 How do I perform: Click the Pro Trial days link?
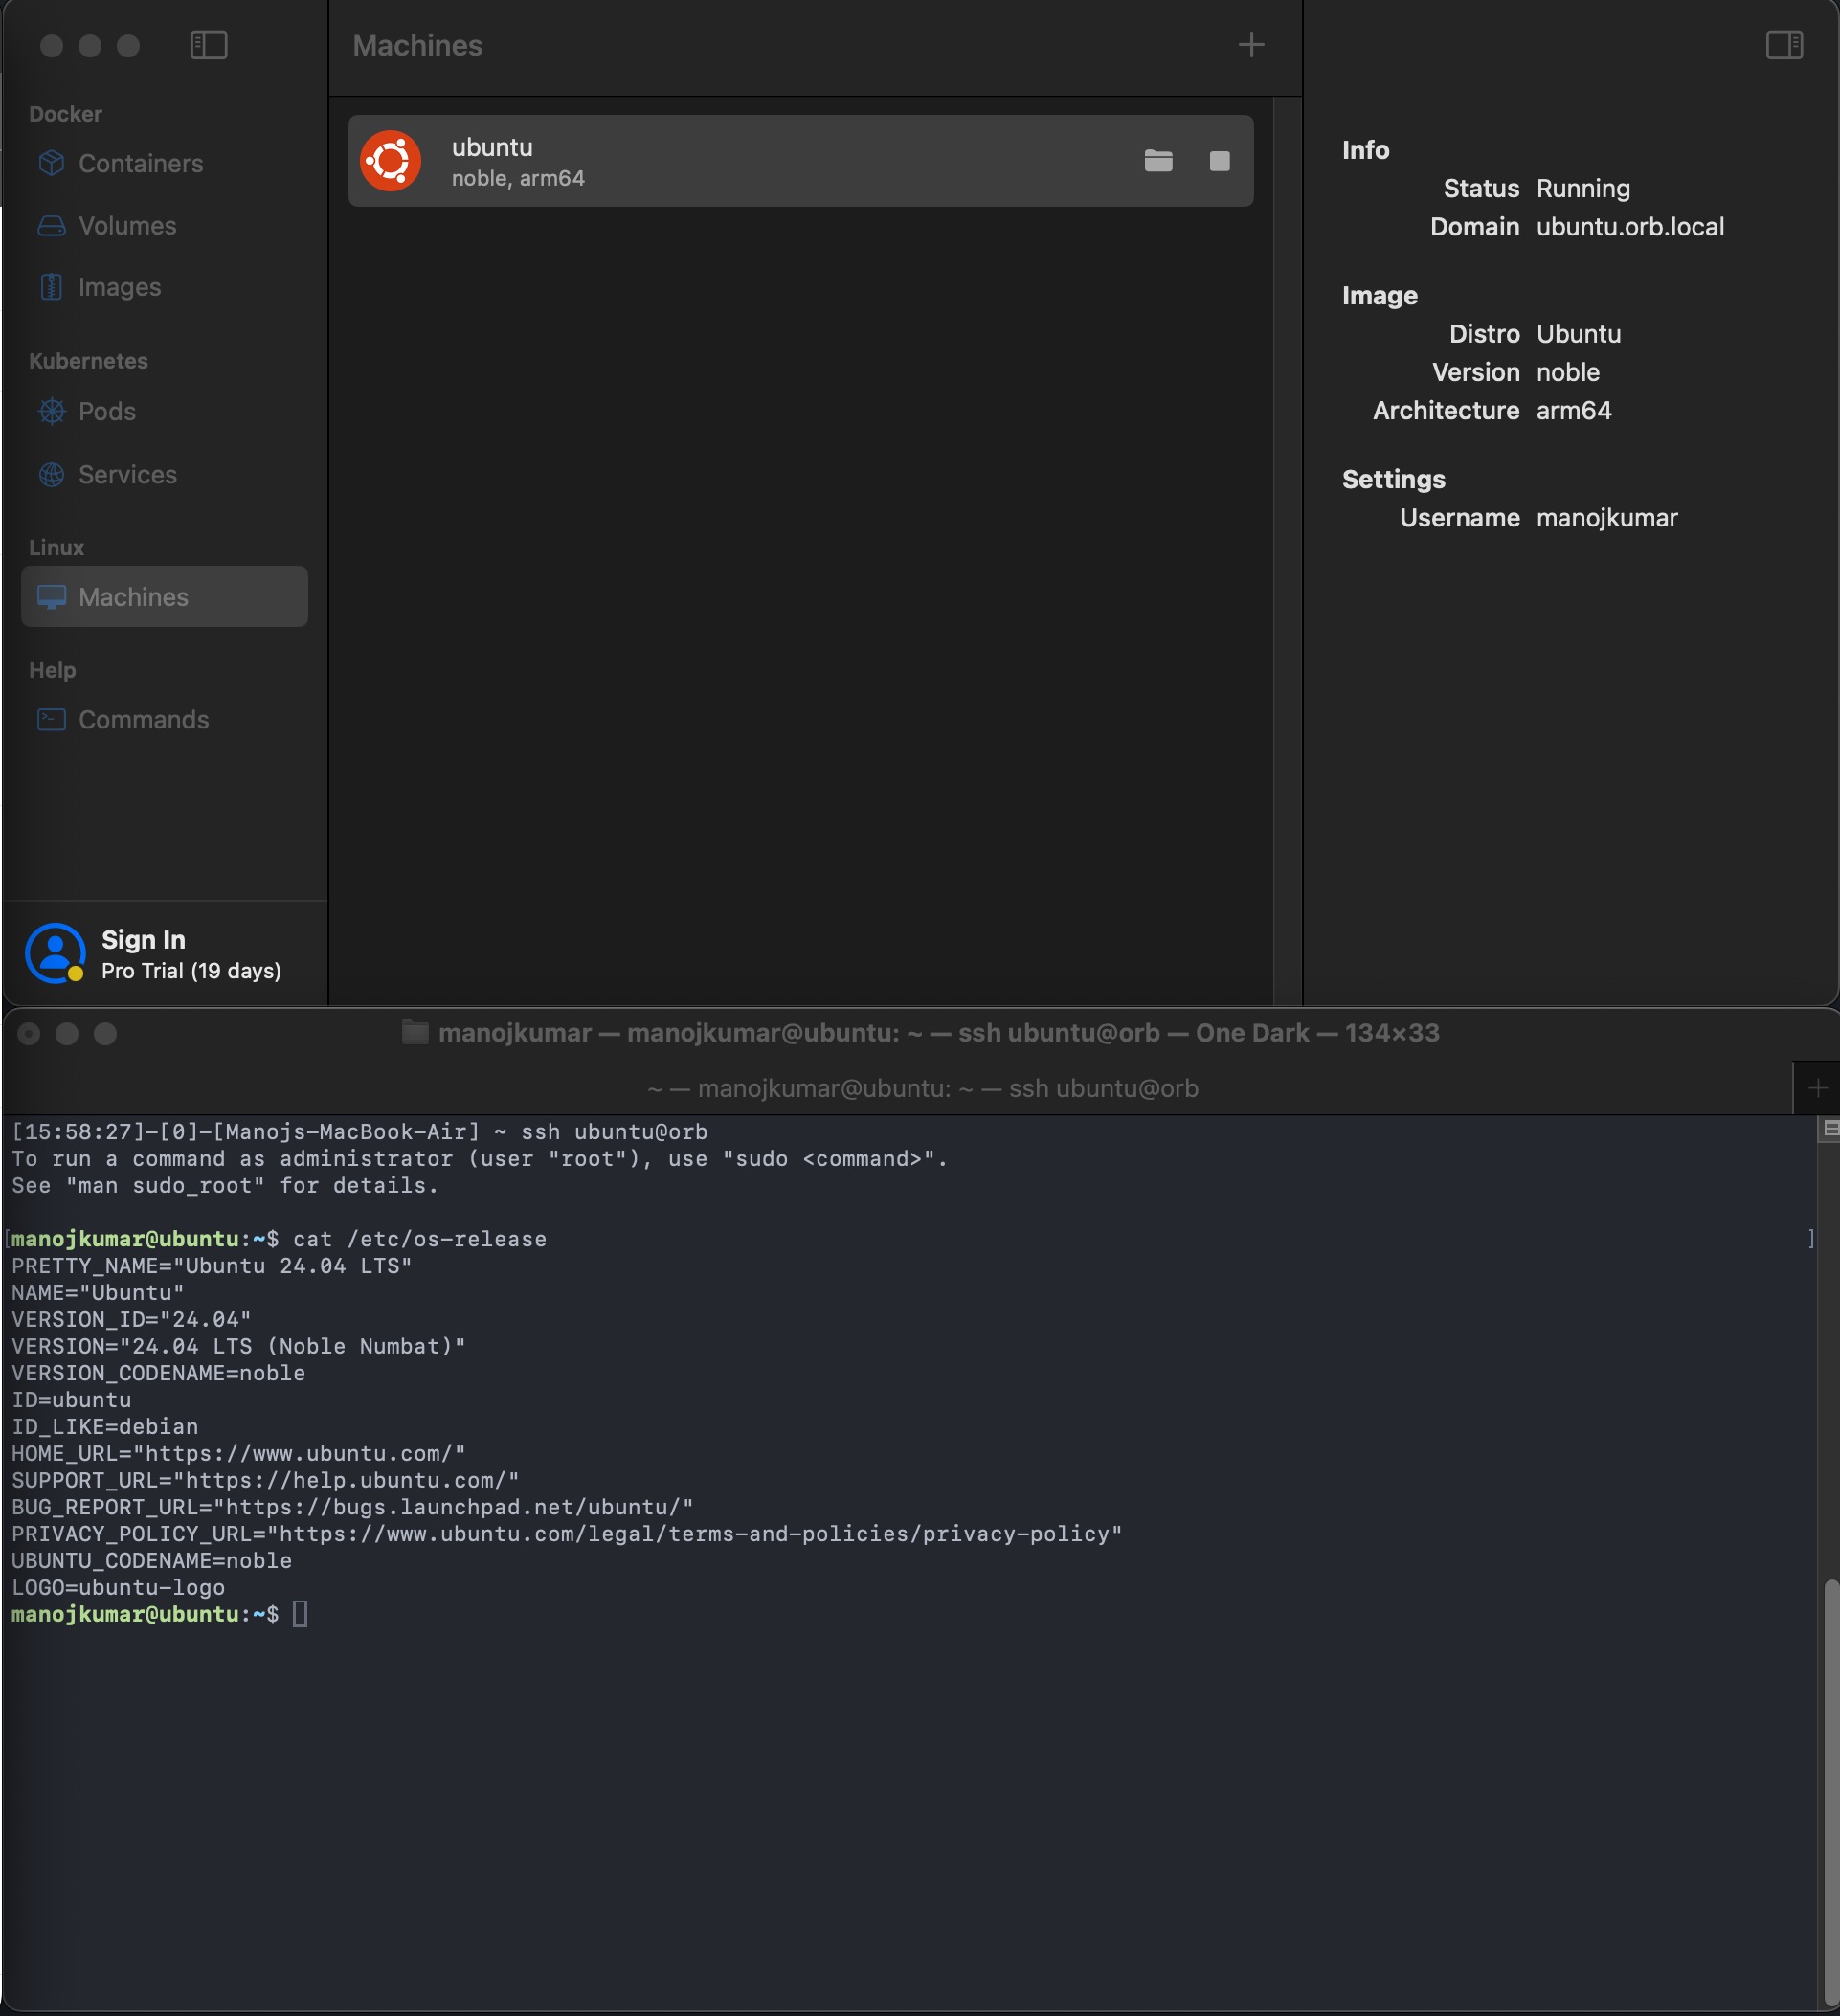190,970
